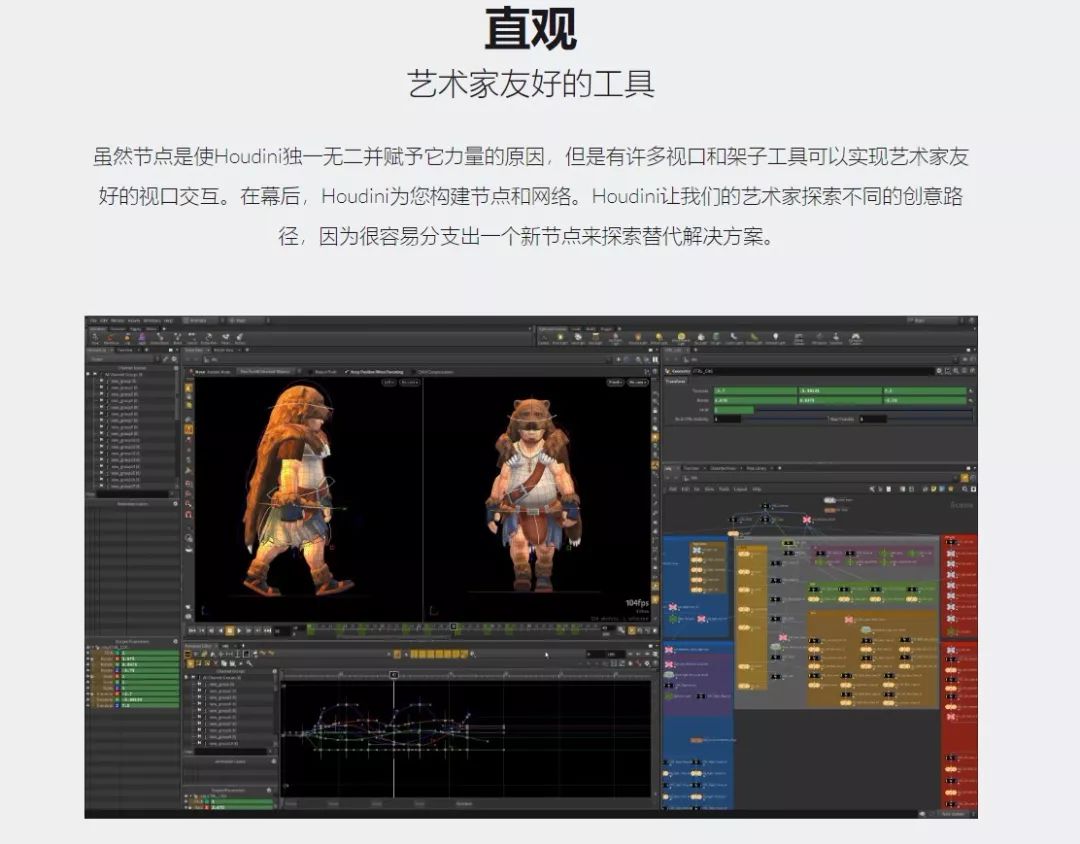The image size is (1080, 844).
Task: Click the Point Light shelf tool
Action: coord(561,338)
